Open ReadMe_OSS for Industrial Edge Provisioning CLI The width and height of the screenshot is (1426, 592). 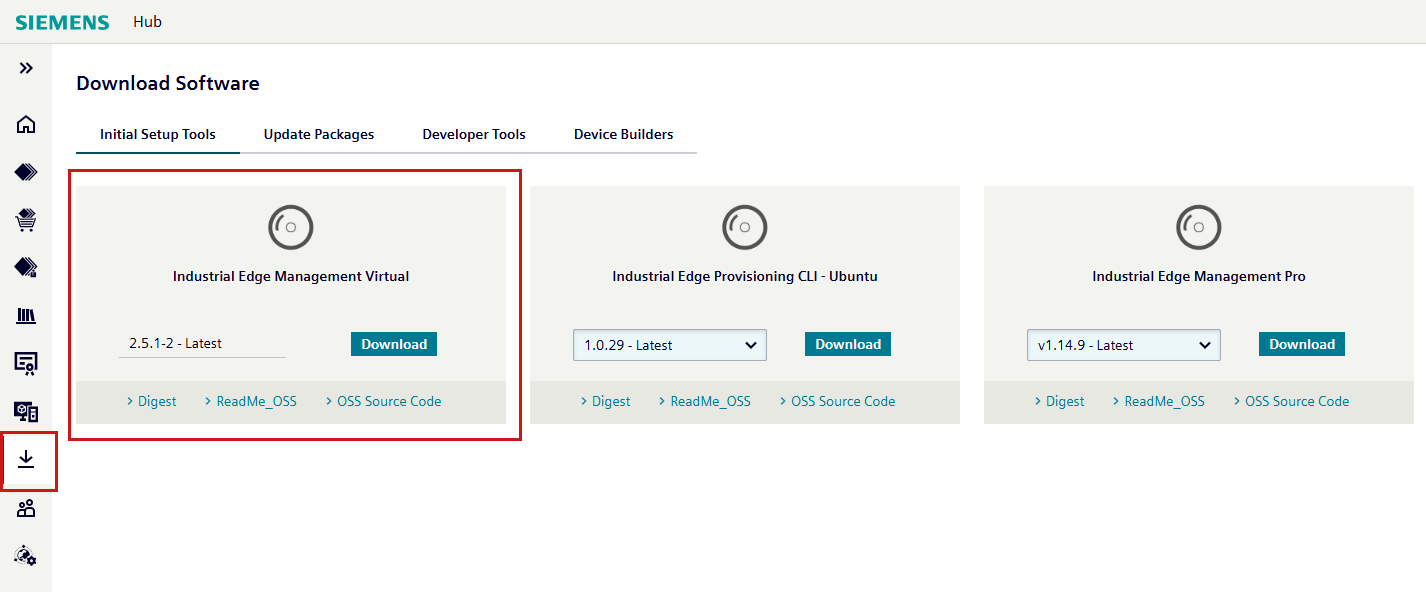click(711, 401)
